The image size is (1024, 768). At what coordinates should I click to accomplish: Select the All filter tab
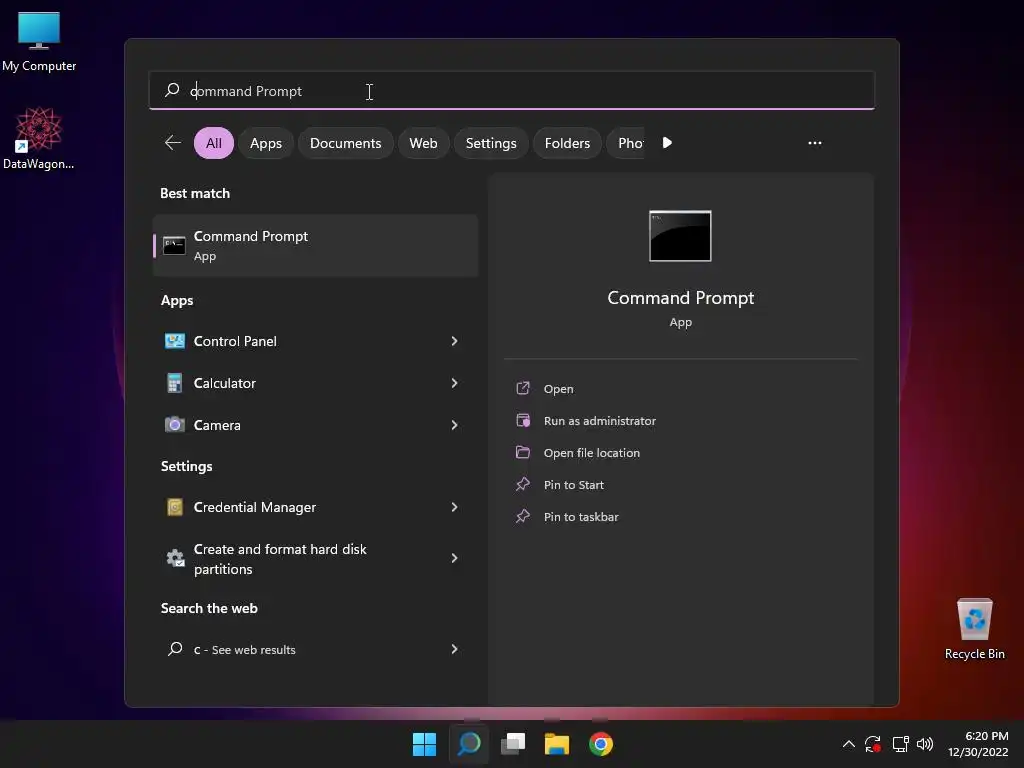(214, 143)
